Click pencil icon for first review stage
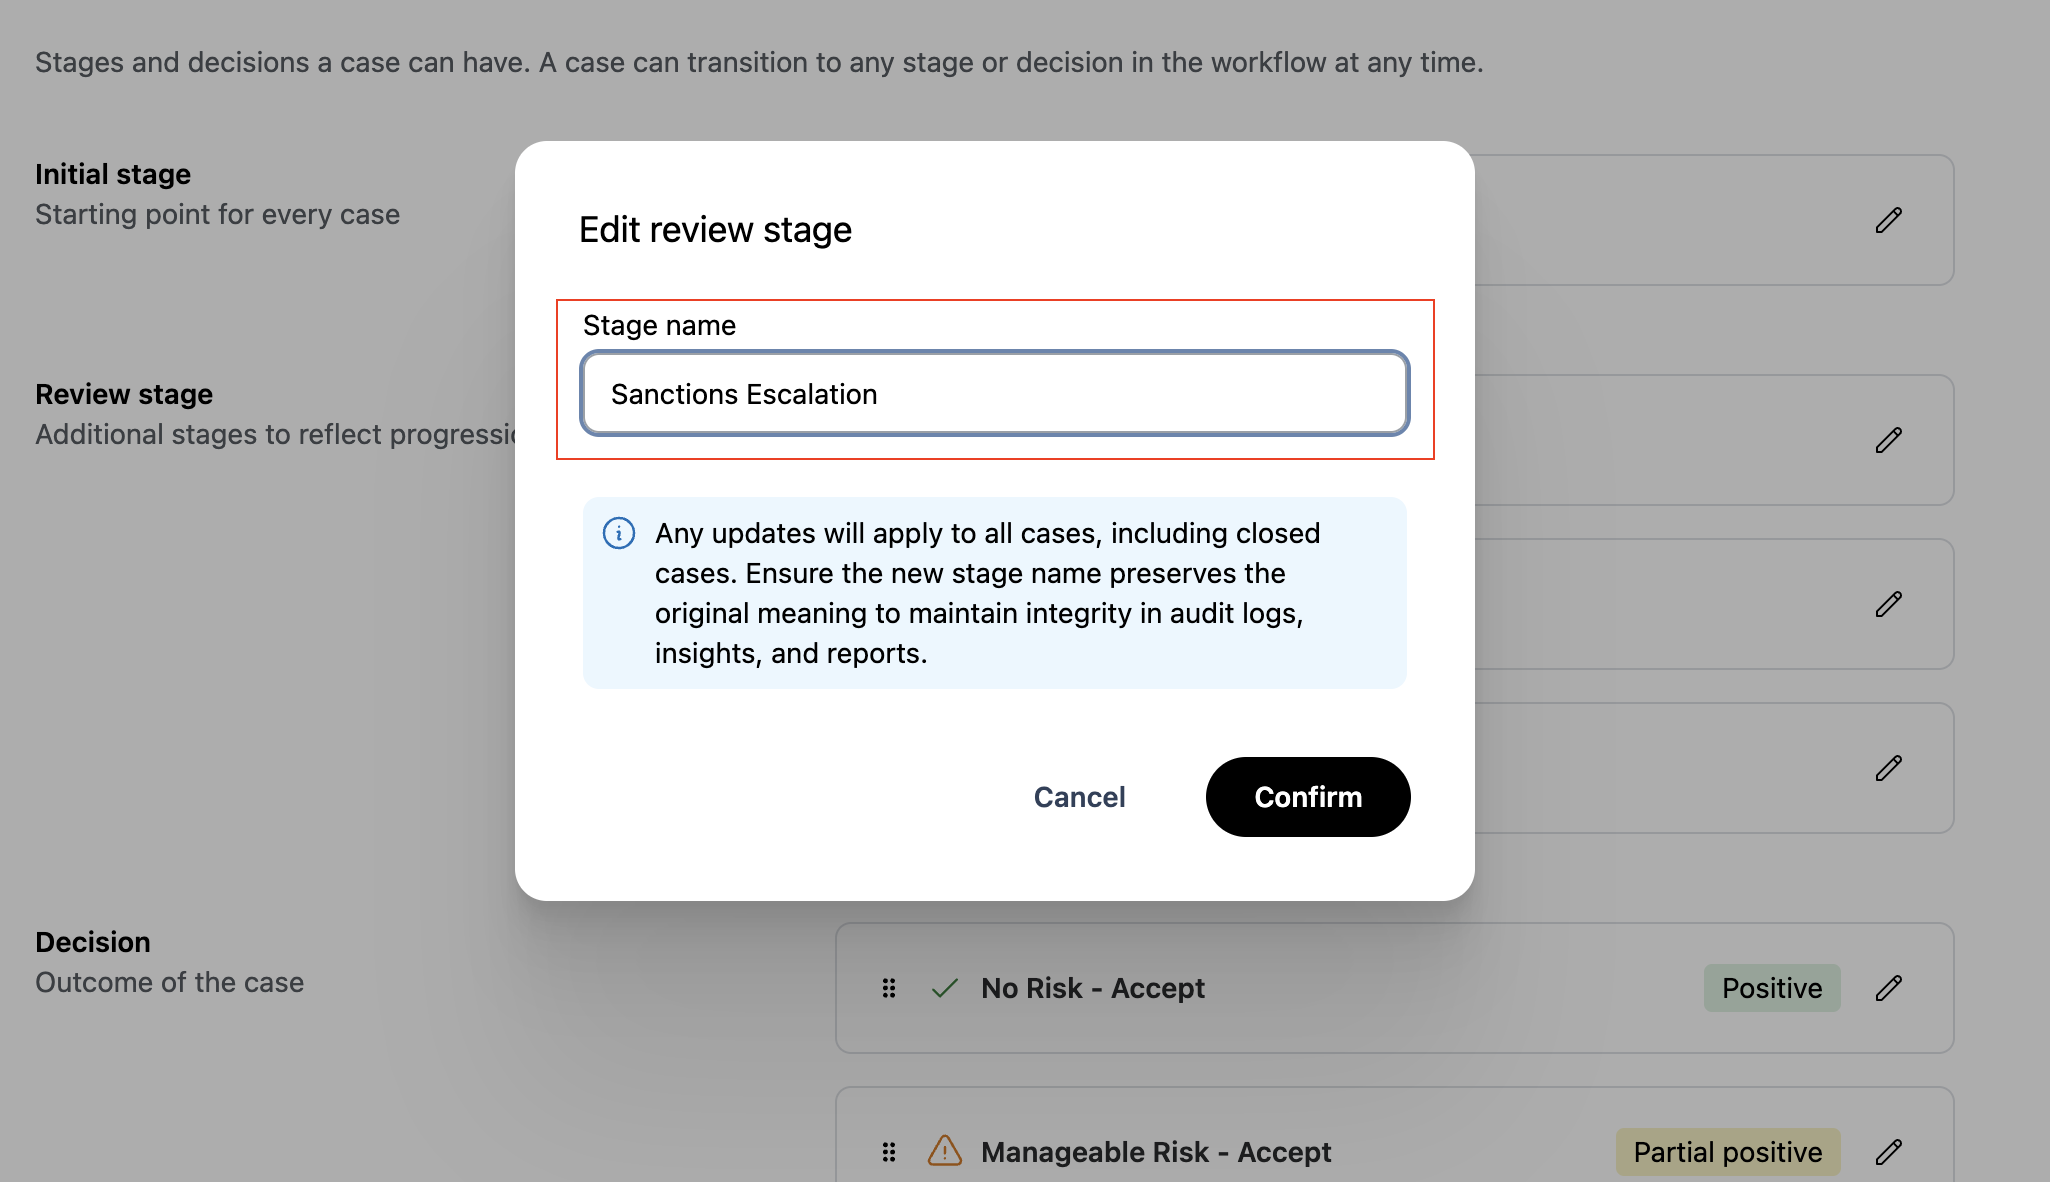This screenshot has width=2050, height=1182. pos(1888,440)
